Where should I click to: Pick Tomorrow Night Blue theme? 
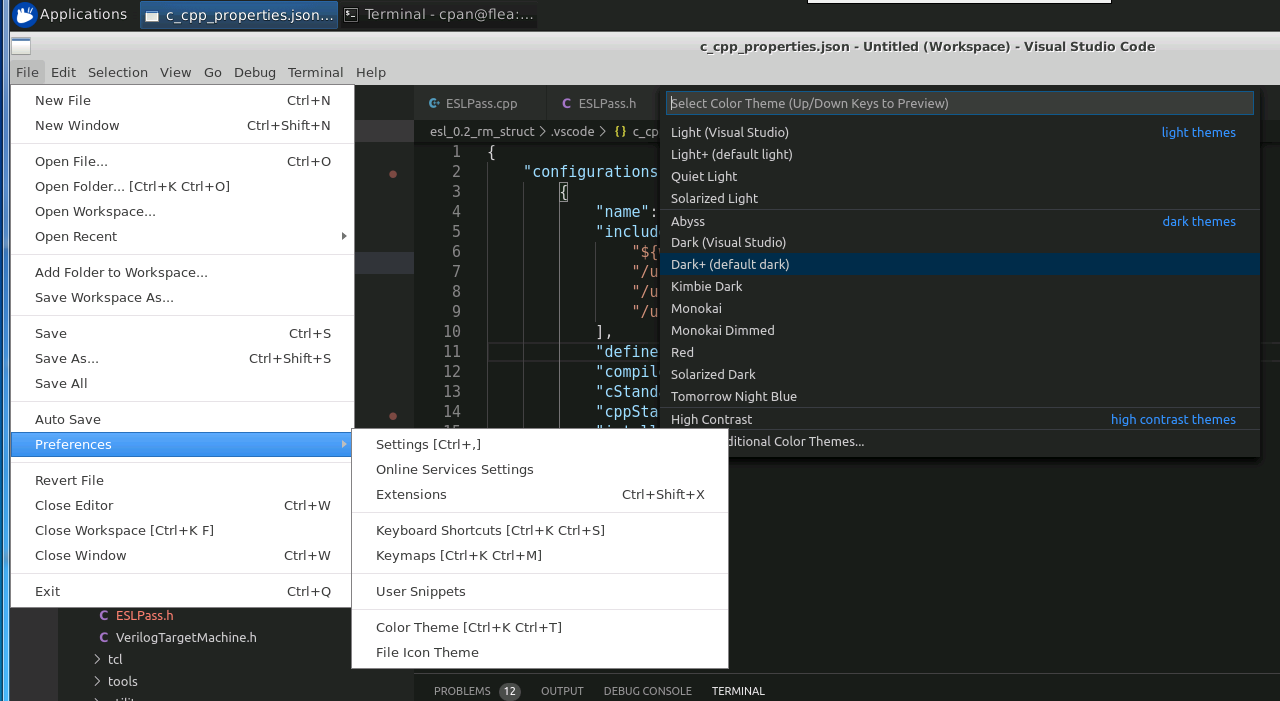click(x=960, y=396)
